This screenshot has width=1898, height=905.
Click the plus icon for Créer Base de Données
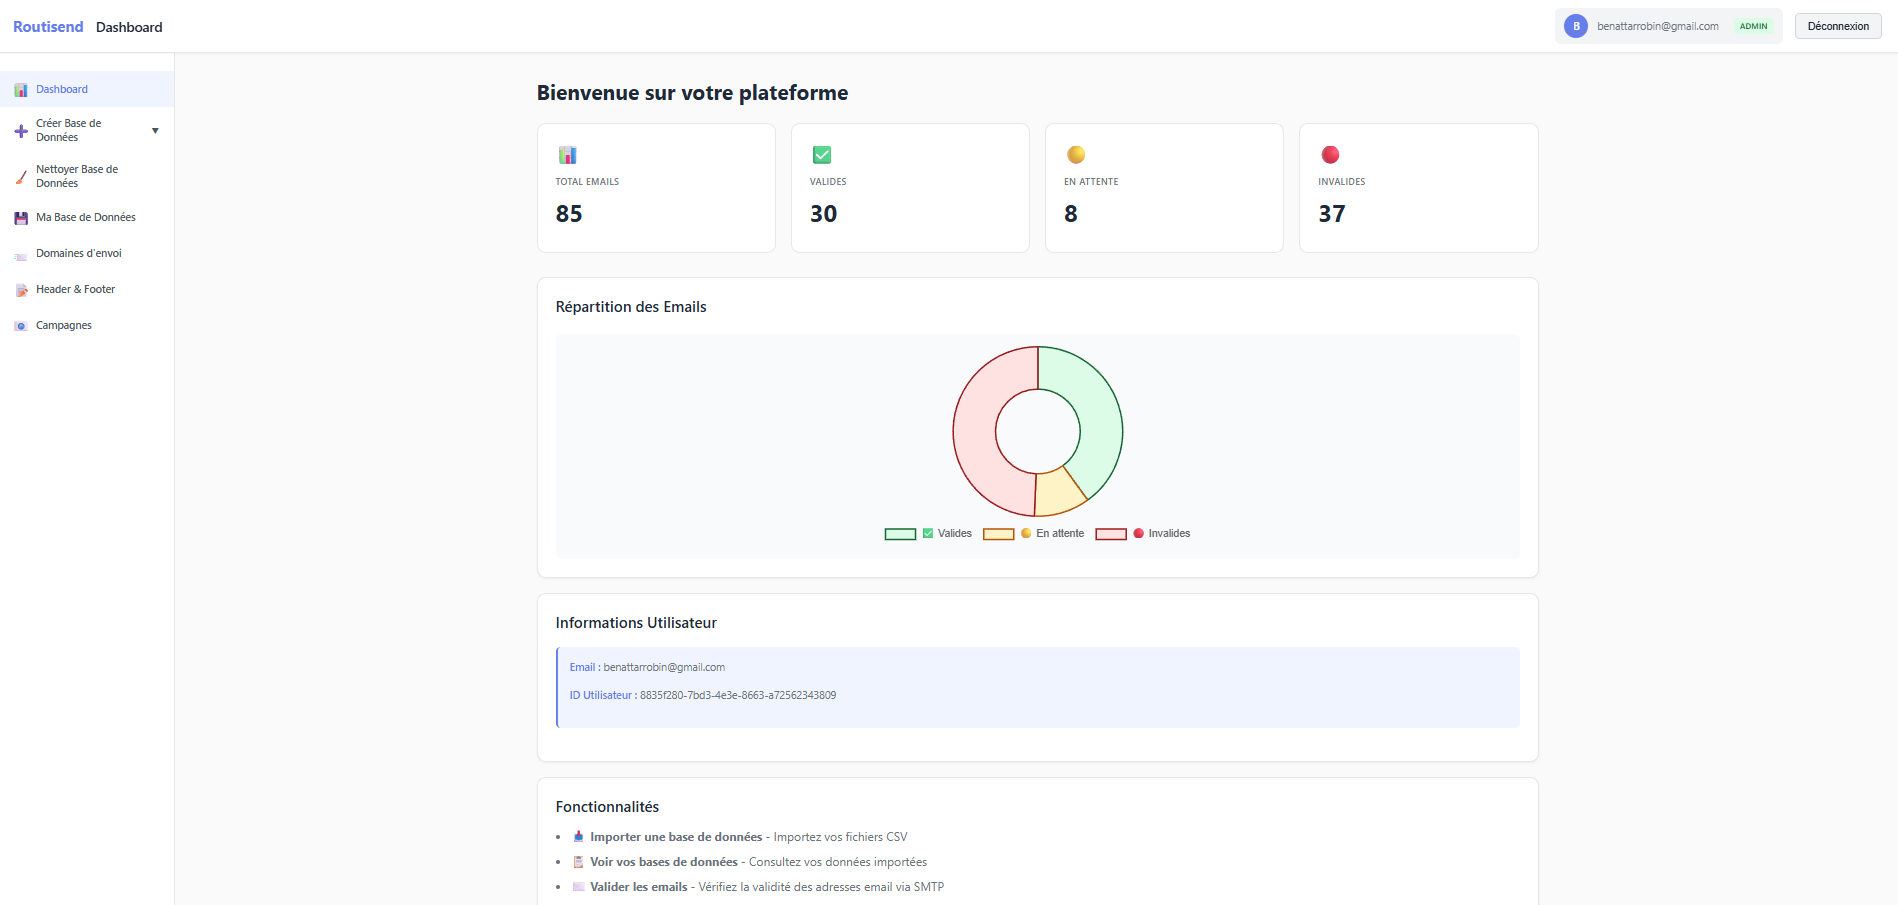[20, 130]
